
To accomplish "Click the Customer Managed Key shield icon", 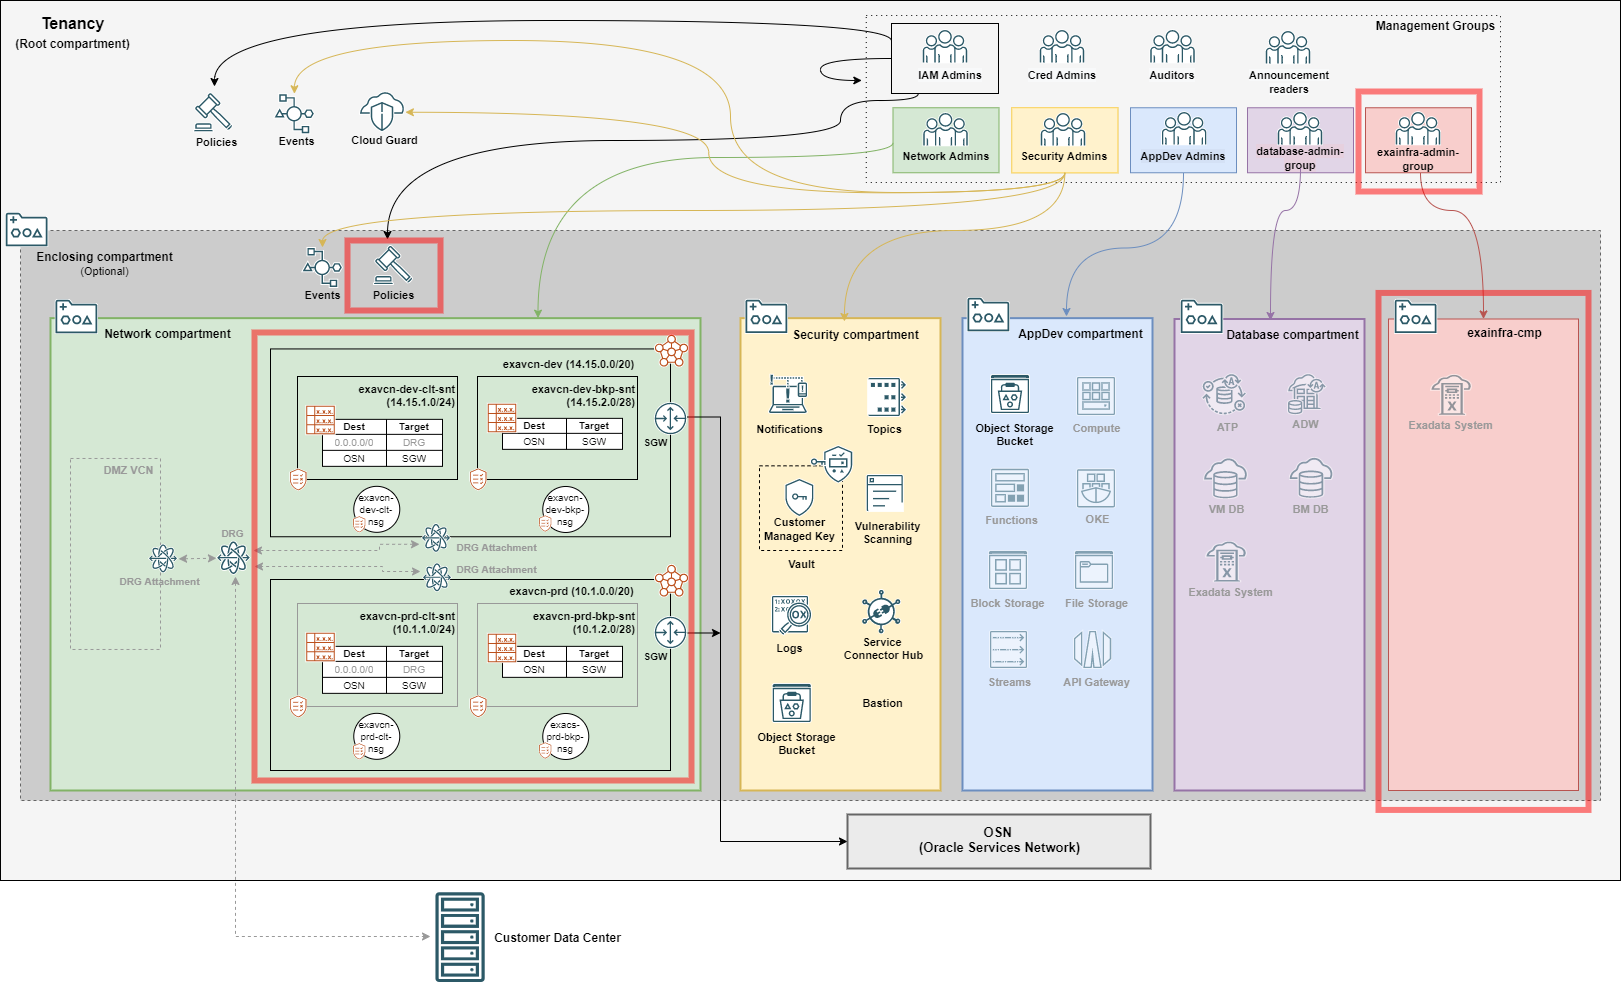I will pyautogui.click(x=799, y=496).
